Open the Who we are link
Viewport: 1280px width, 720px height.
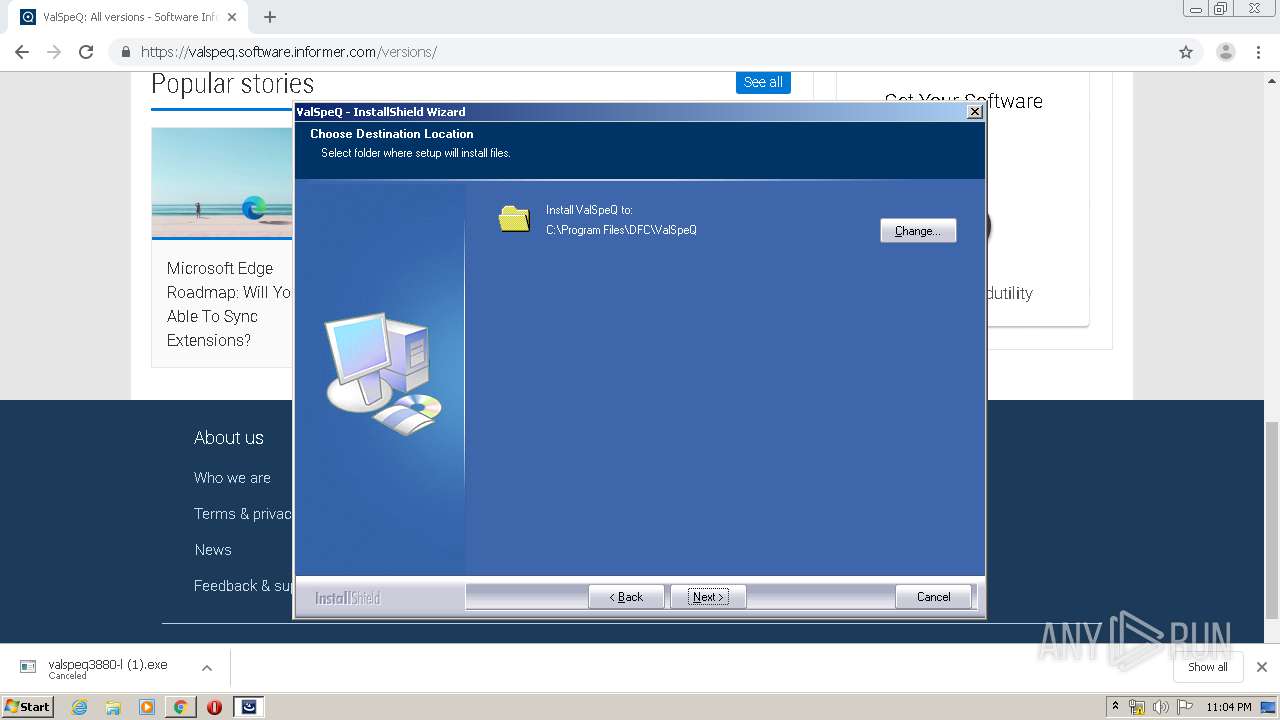232,478
